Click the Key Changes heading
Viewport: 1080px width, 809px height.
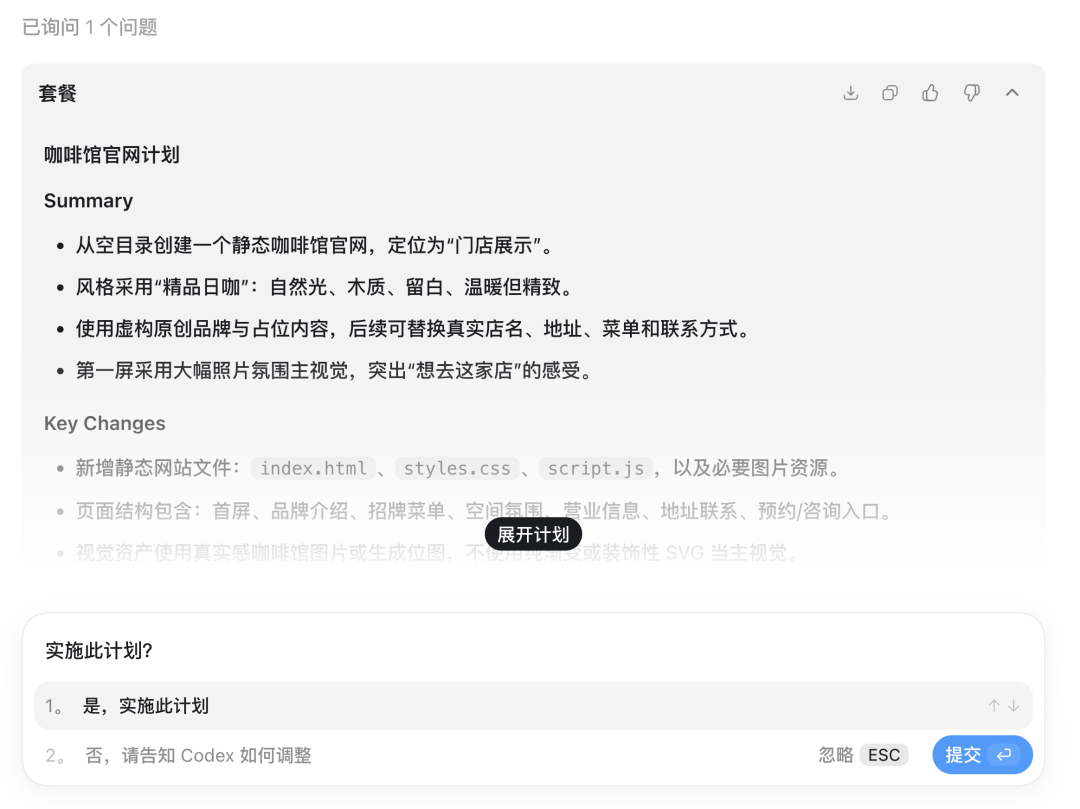[x=105, y=423]
